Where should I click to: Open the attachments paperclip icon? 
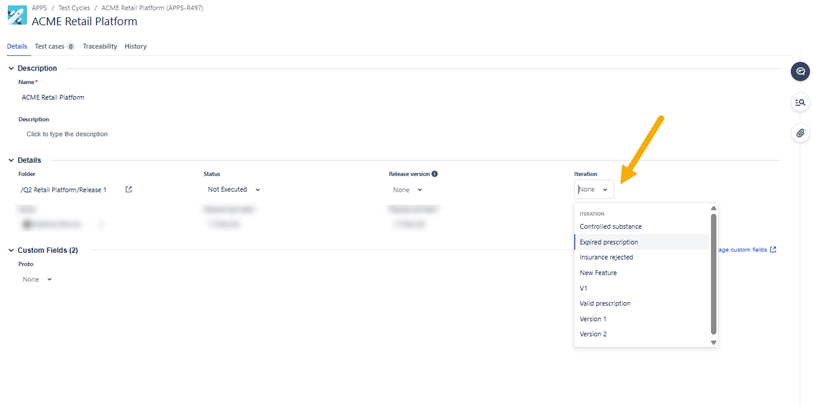(x=800, y=133)
